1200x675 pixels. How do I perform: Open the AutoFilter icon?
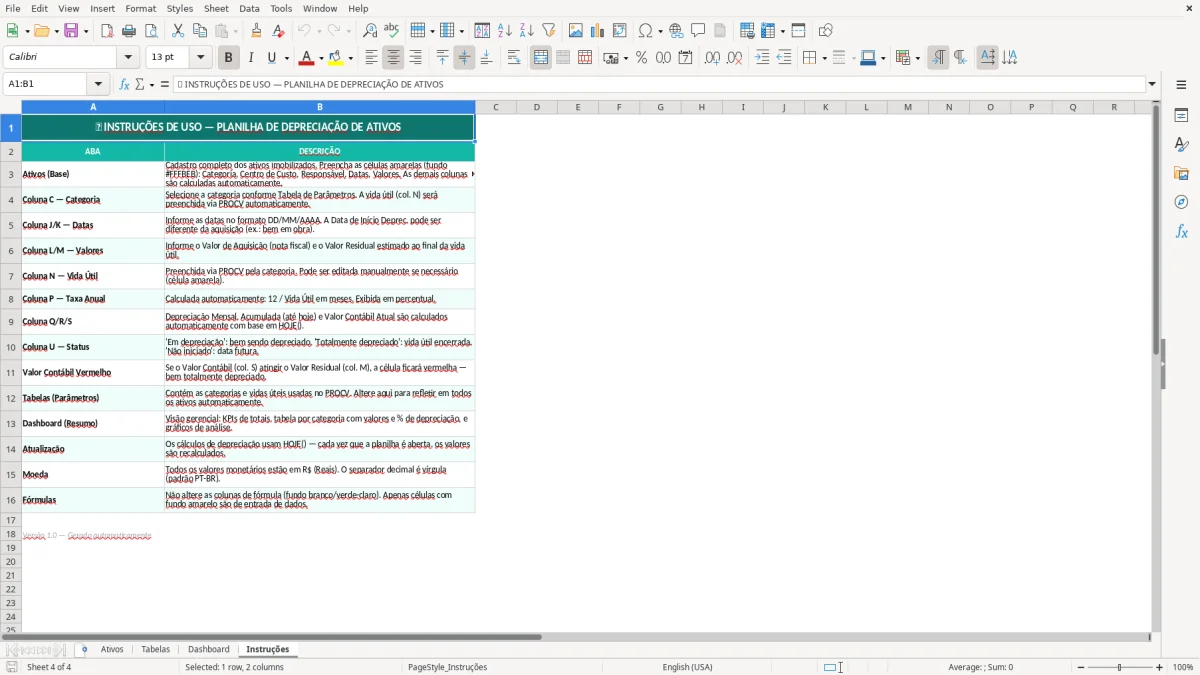tap(547, 30)
